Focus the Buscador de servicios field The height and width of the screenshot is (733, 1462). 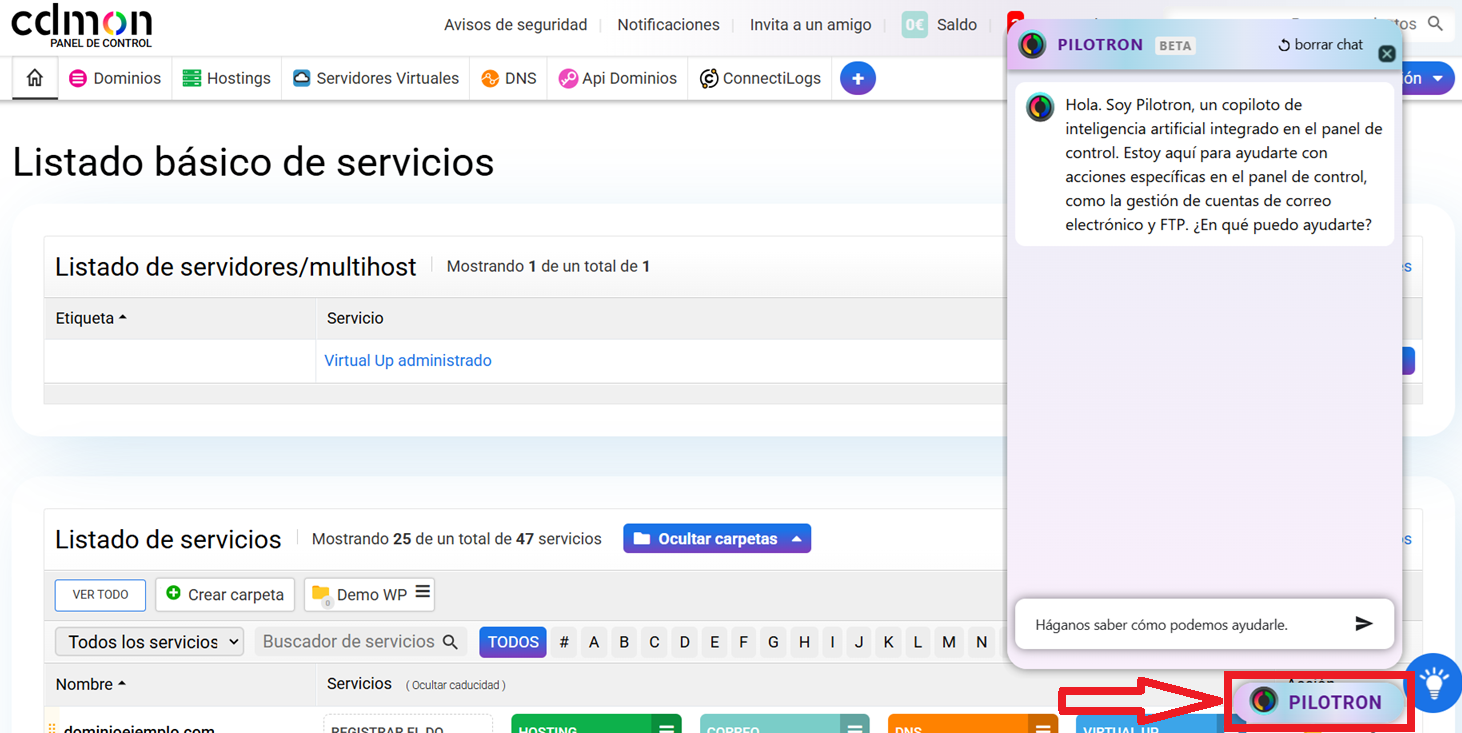[360, 642]
